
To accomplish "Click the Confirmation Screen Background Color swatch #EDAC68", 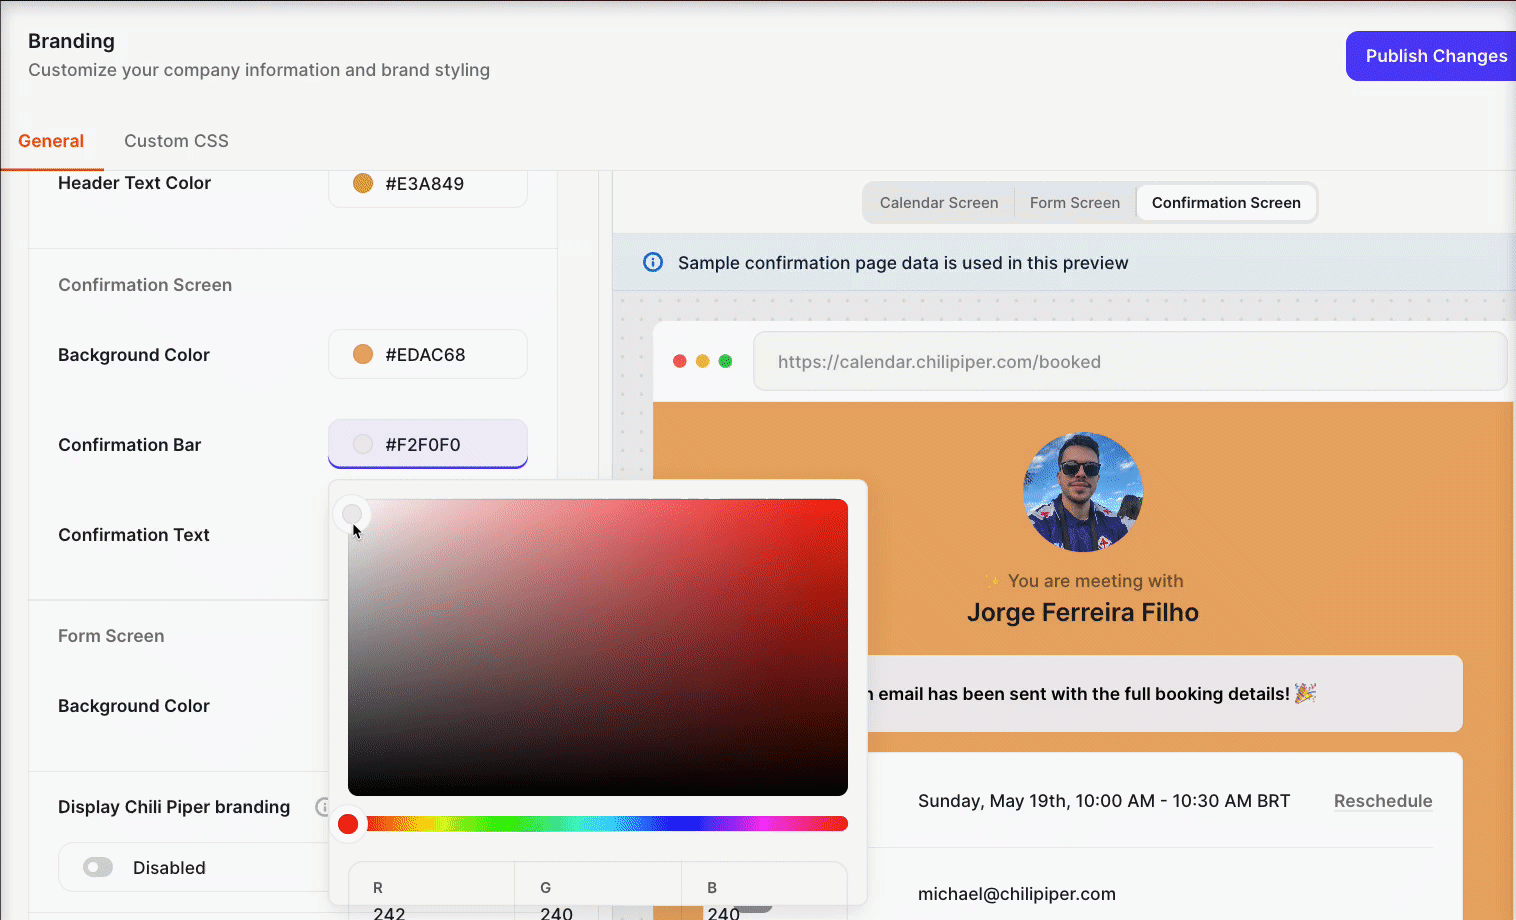I will (363, 354).
